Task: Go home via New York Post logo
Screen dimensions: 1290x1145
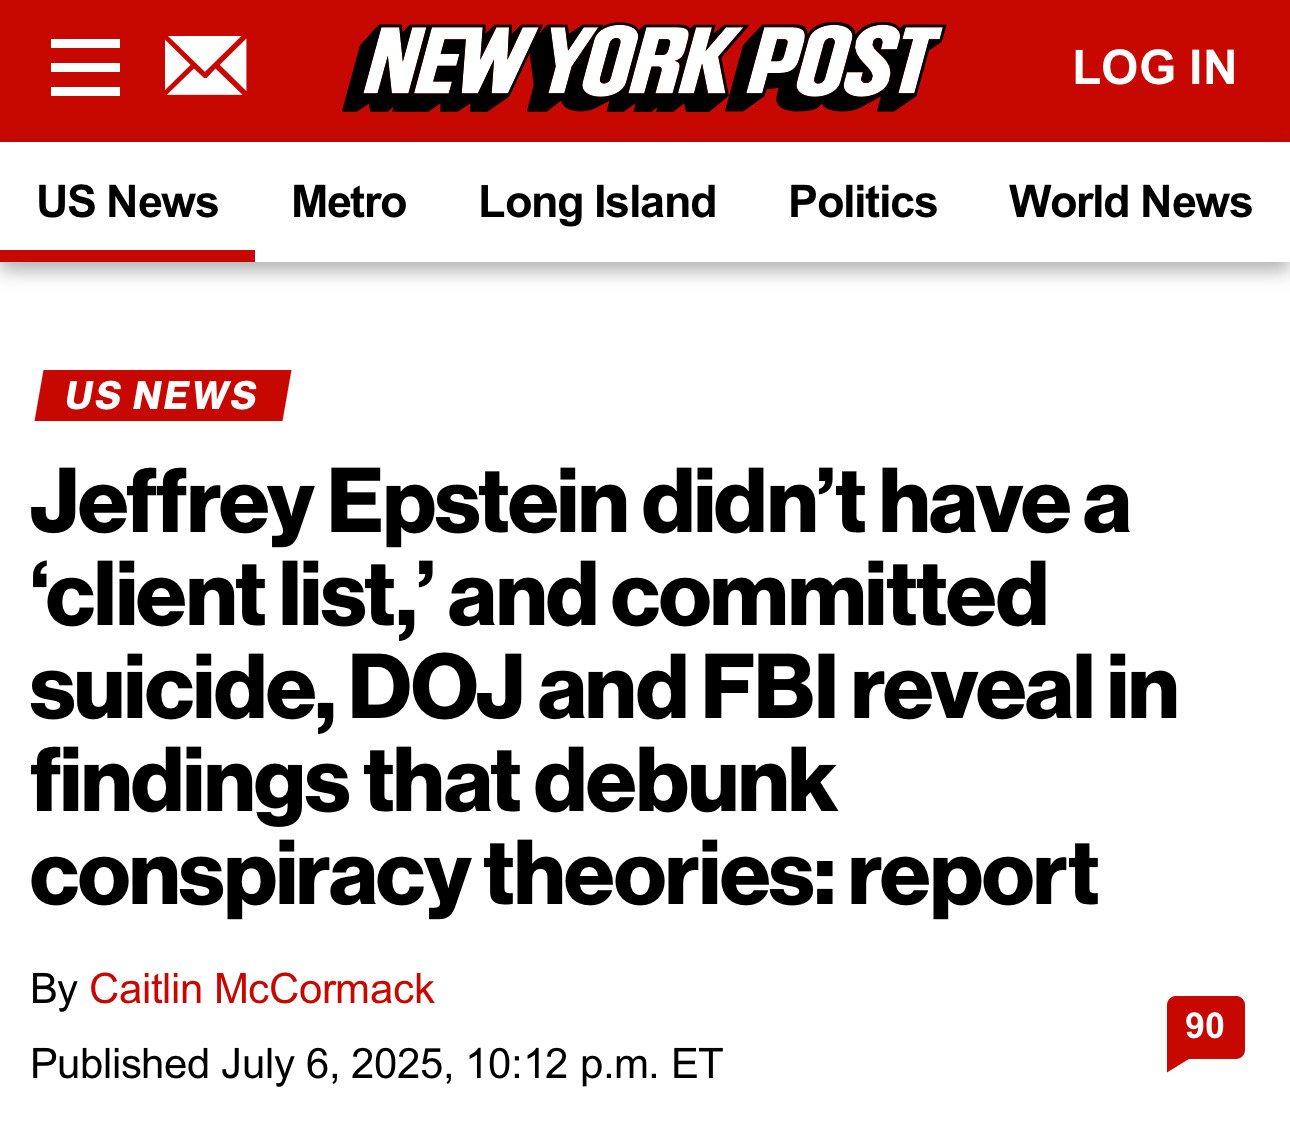Action: pyautogui.click(x=643, y=67)
